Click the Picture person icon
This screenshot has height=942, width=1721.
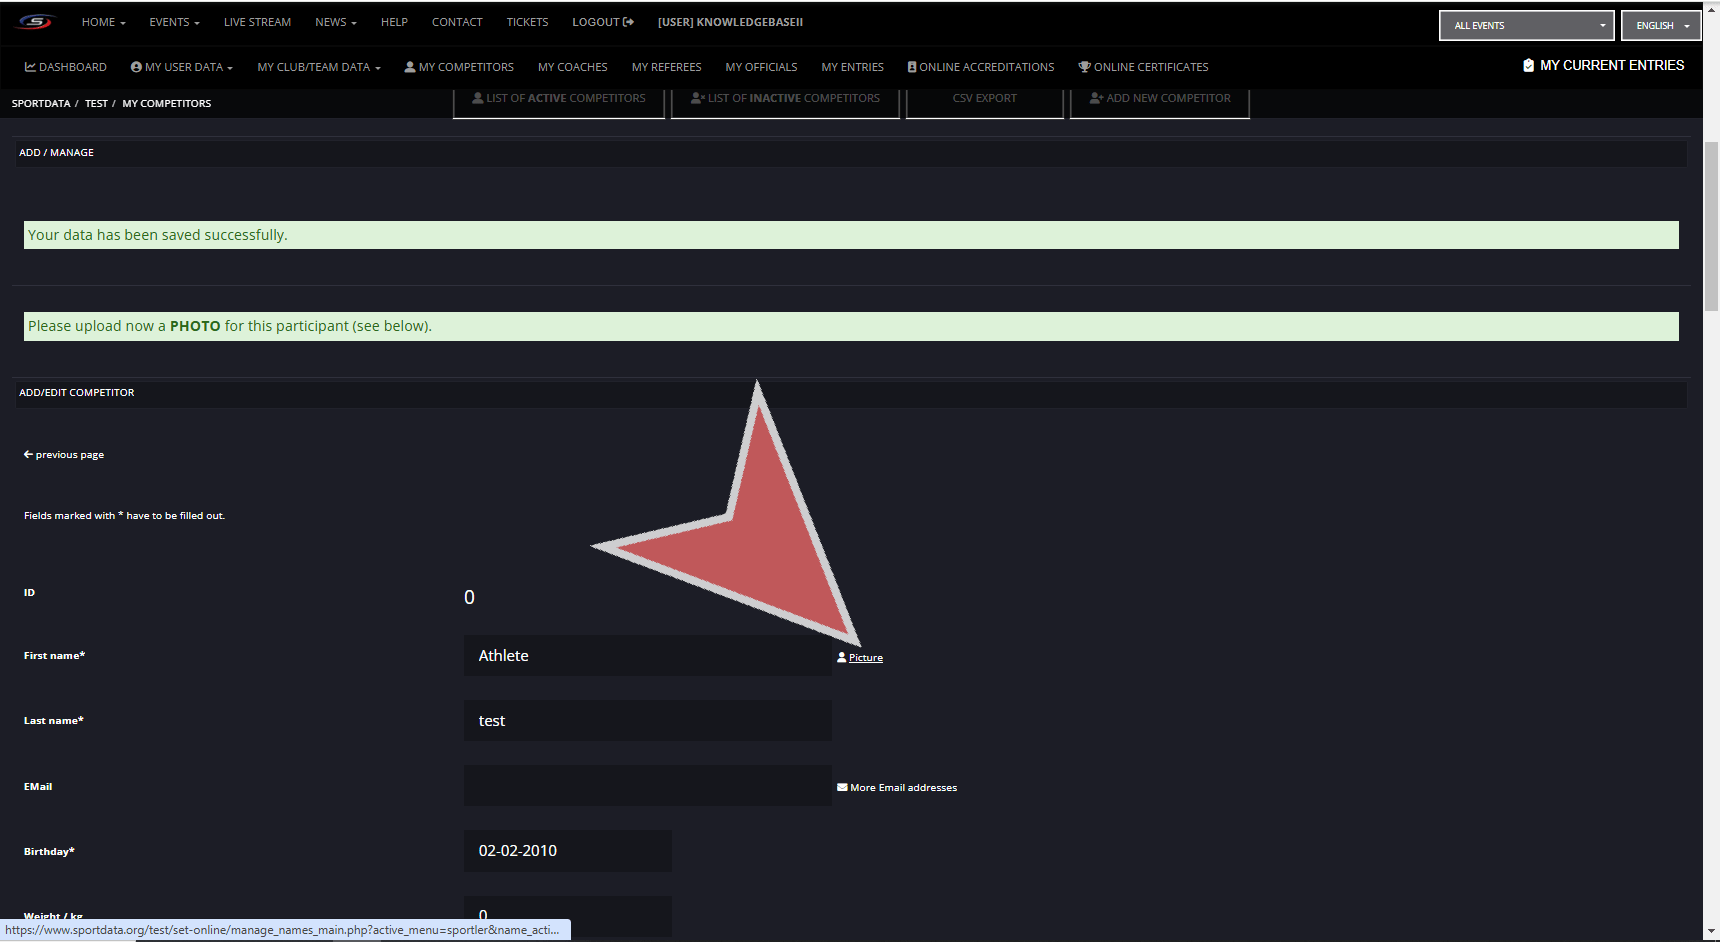842,657
